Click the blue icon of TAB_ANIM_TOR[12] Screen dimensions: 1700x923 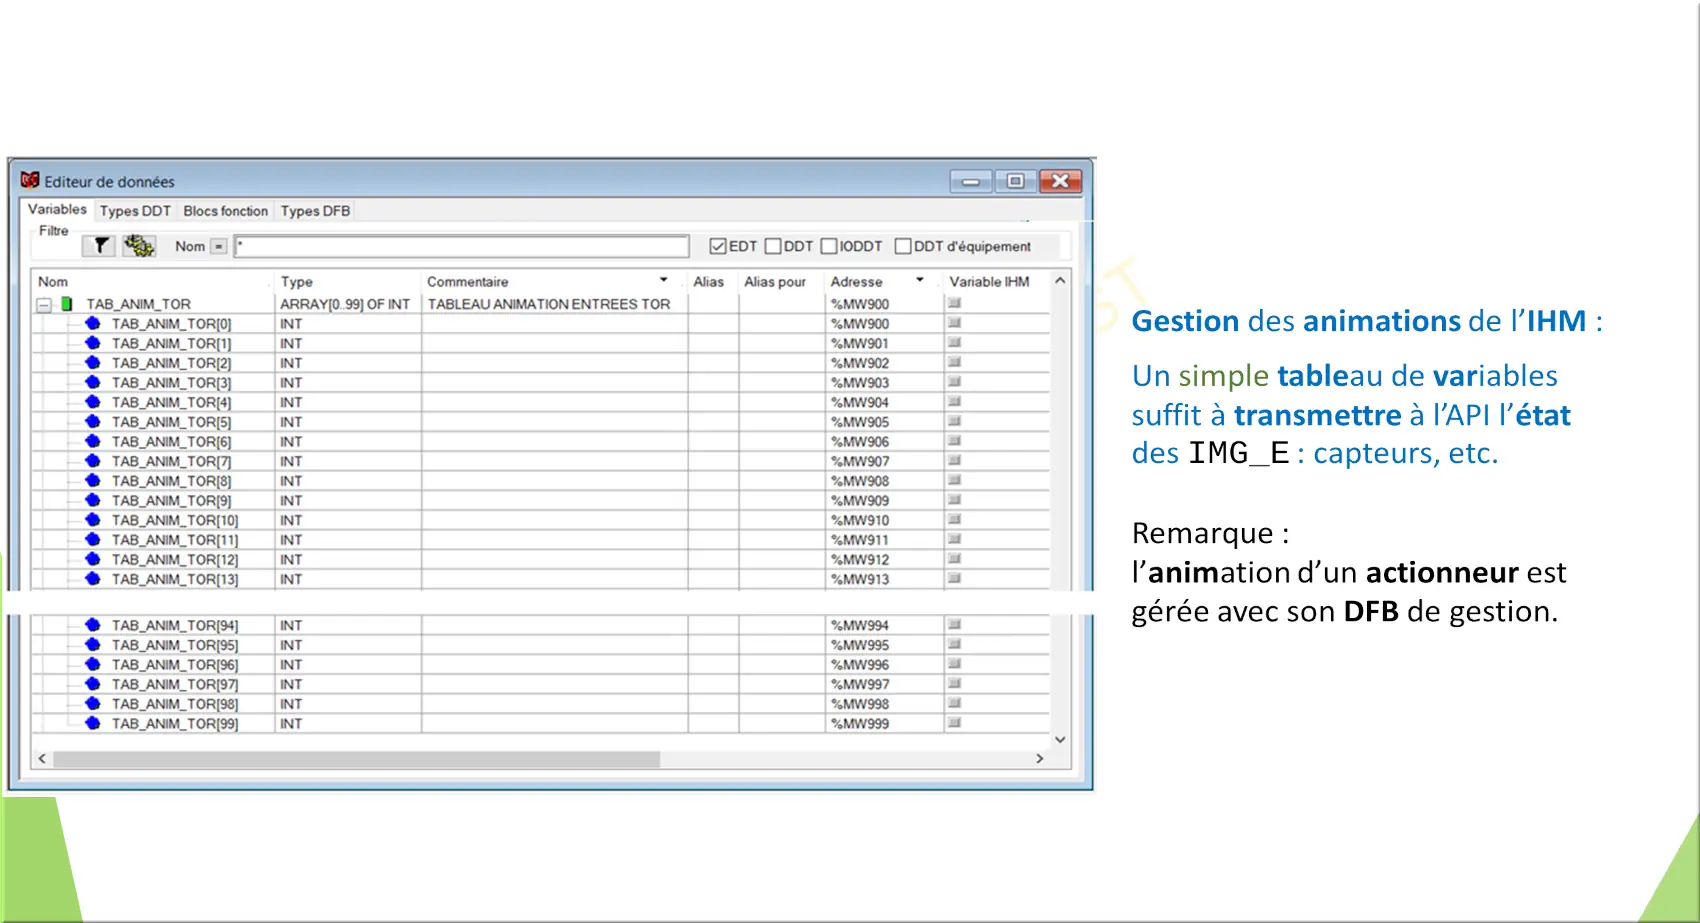[93, 559]
